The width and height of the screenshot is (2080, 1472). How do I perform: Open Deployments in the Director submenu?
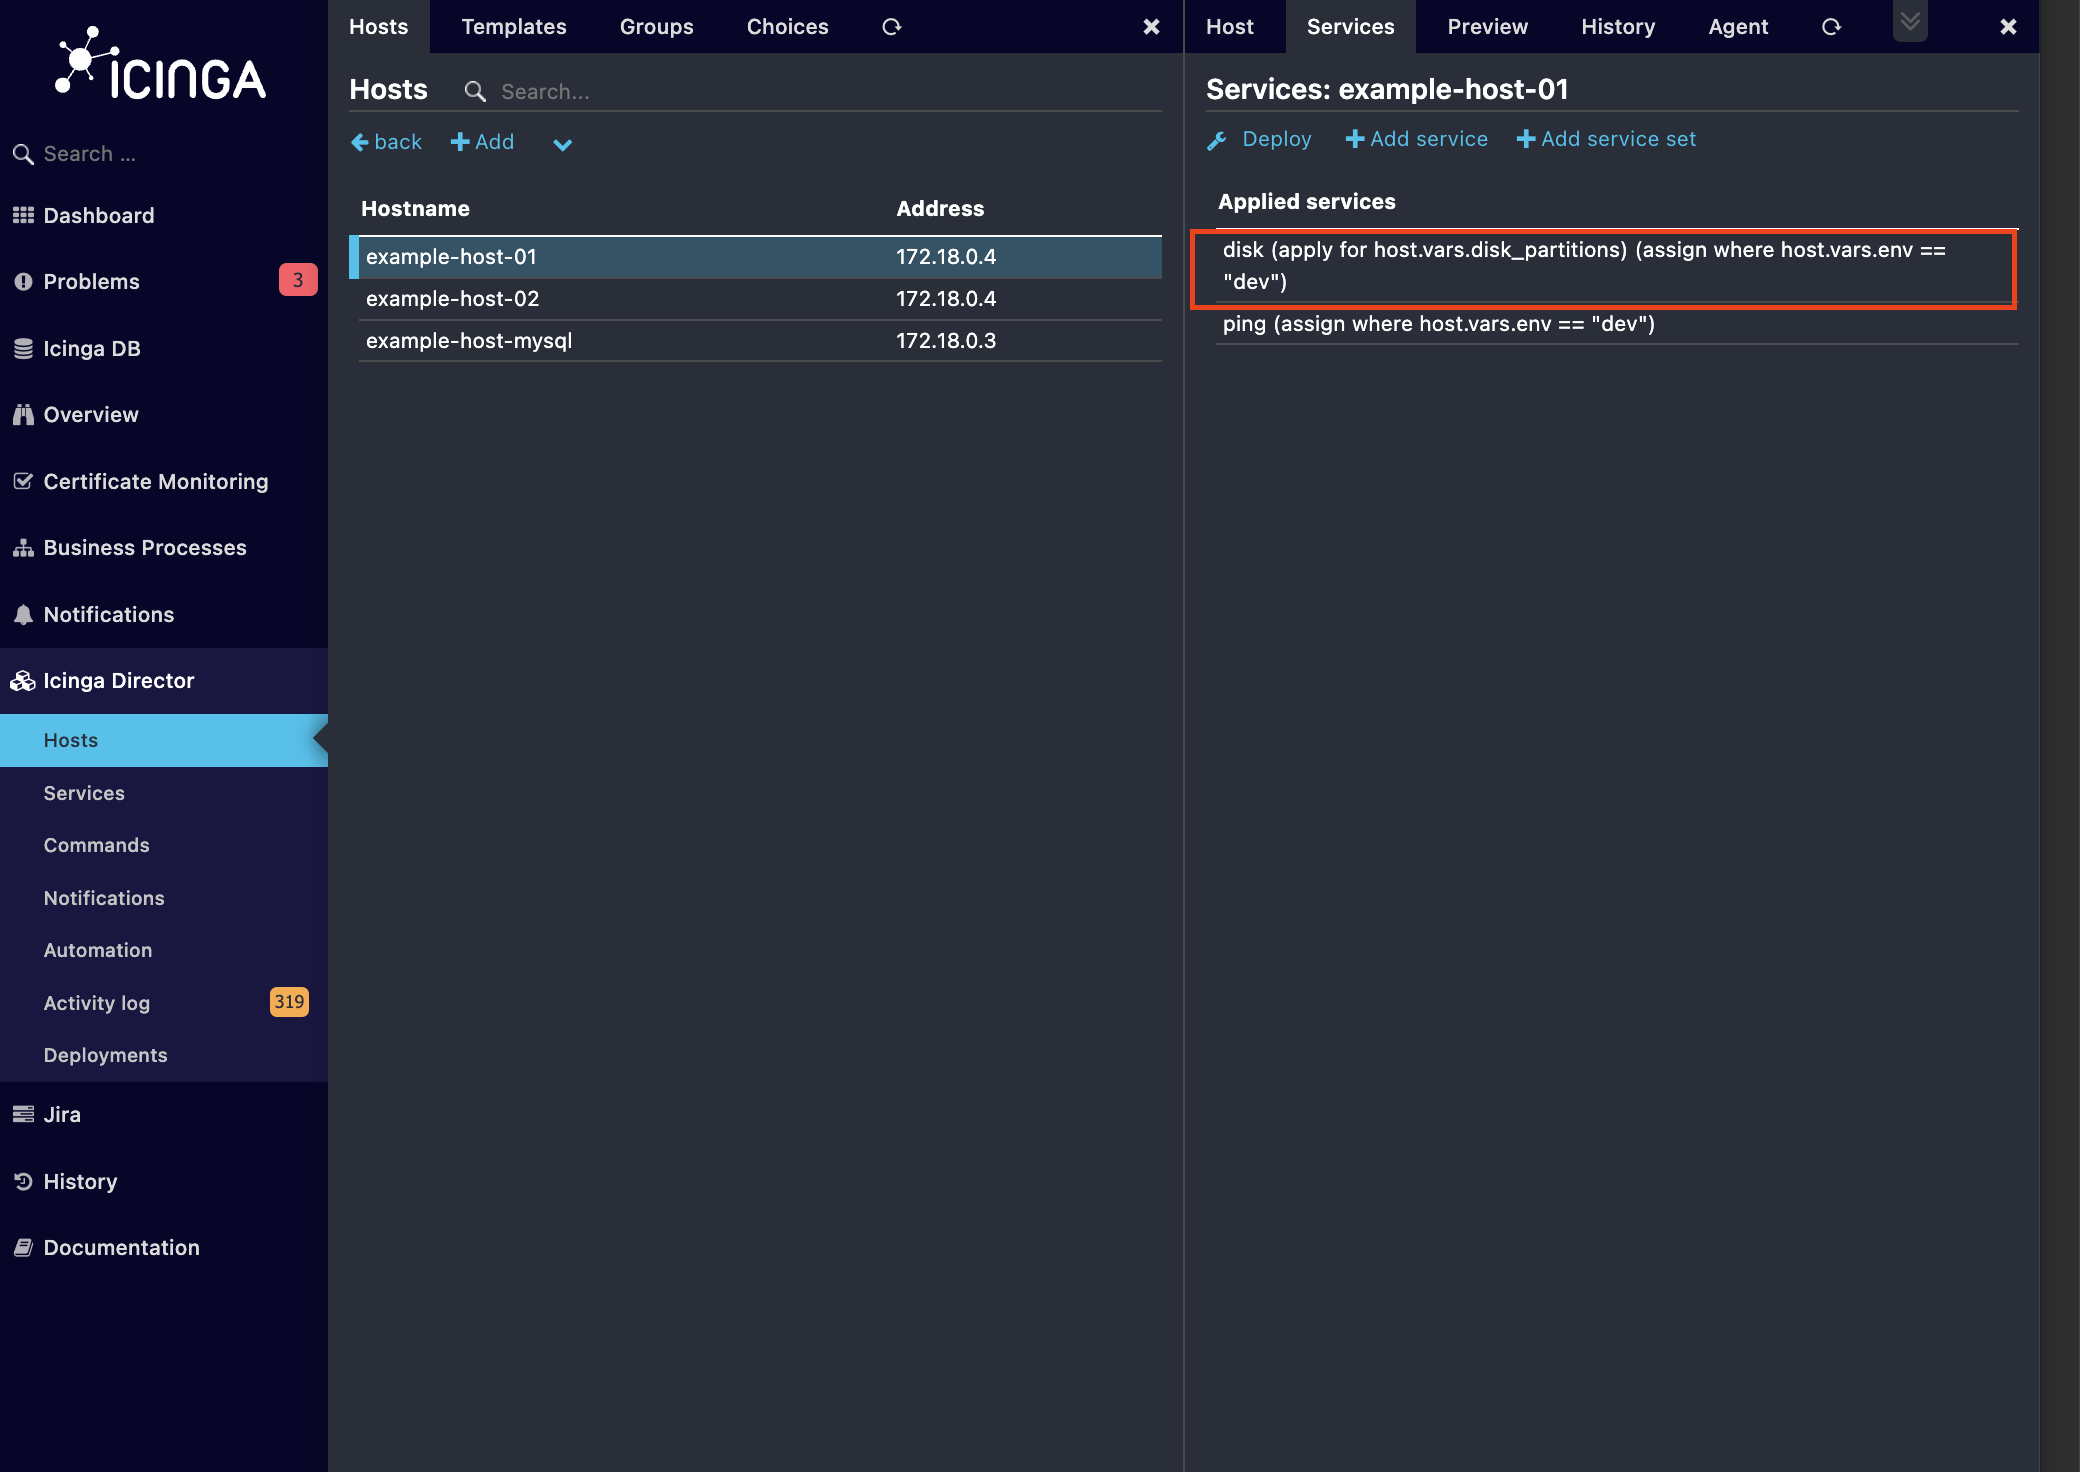click(105, 1055)
